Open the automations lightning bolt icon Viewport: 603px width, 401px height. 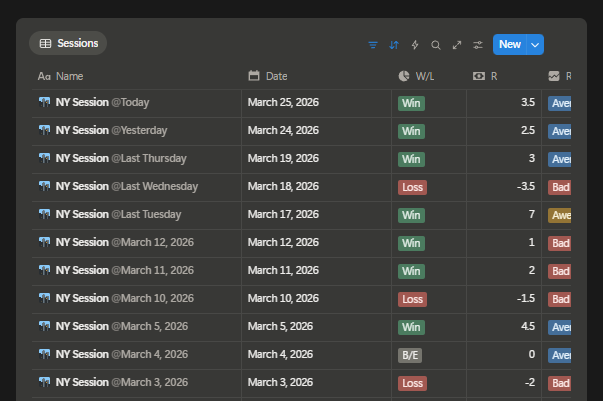[x=415, y=45]
